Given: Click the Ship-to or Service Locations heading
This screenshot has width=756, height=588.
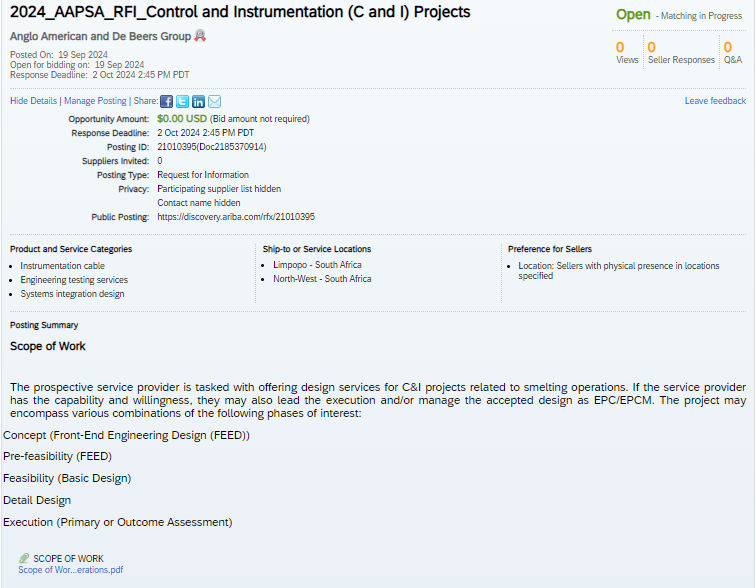Looking at the screenshot, I should coord(317,249).
